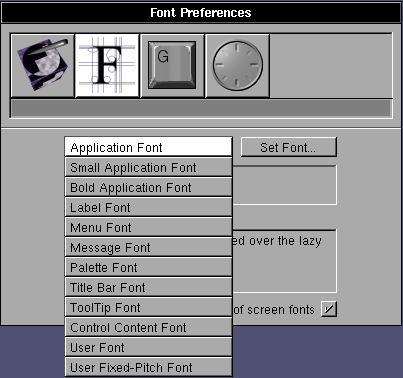The image size is (403, 378).
Task: Click the lazy dog sample text box
Action: pos(285,261)
